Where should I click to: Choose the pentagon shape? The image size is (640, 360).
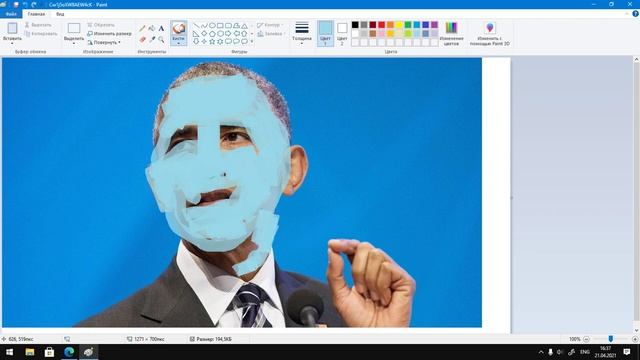212,33
